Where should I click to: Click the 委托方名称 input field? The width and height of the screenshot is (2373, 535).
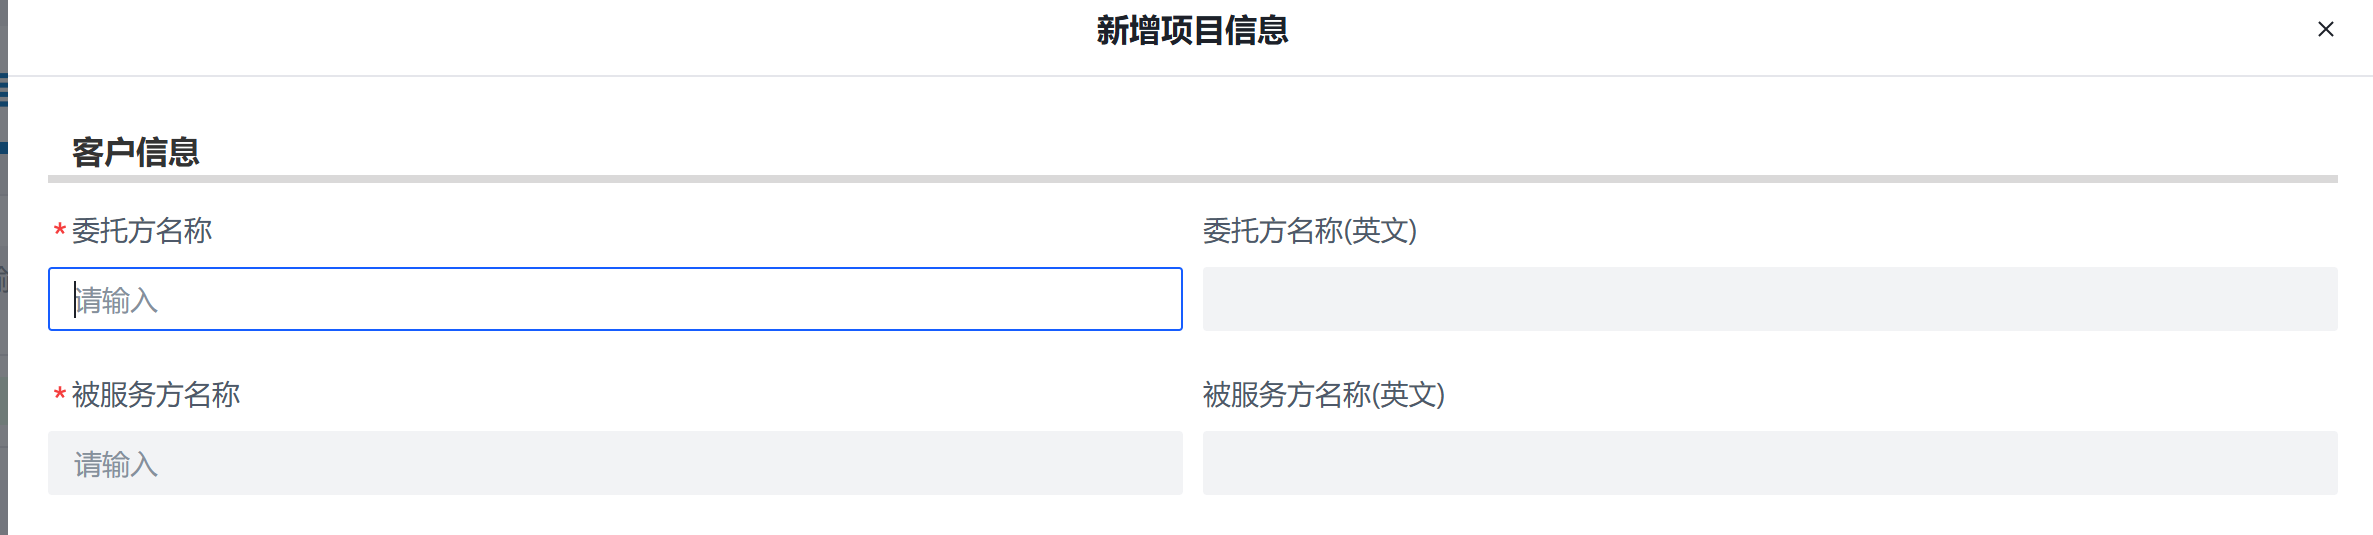pyautogui.click(x=615, y=299)
